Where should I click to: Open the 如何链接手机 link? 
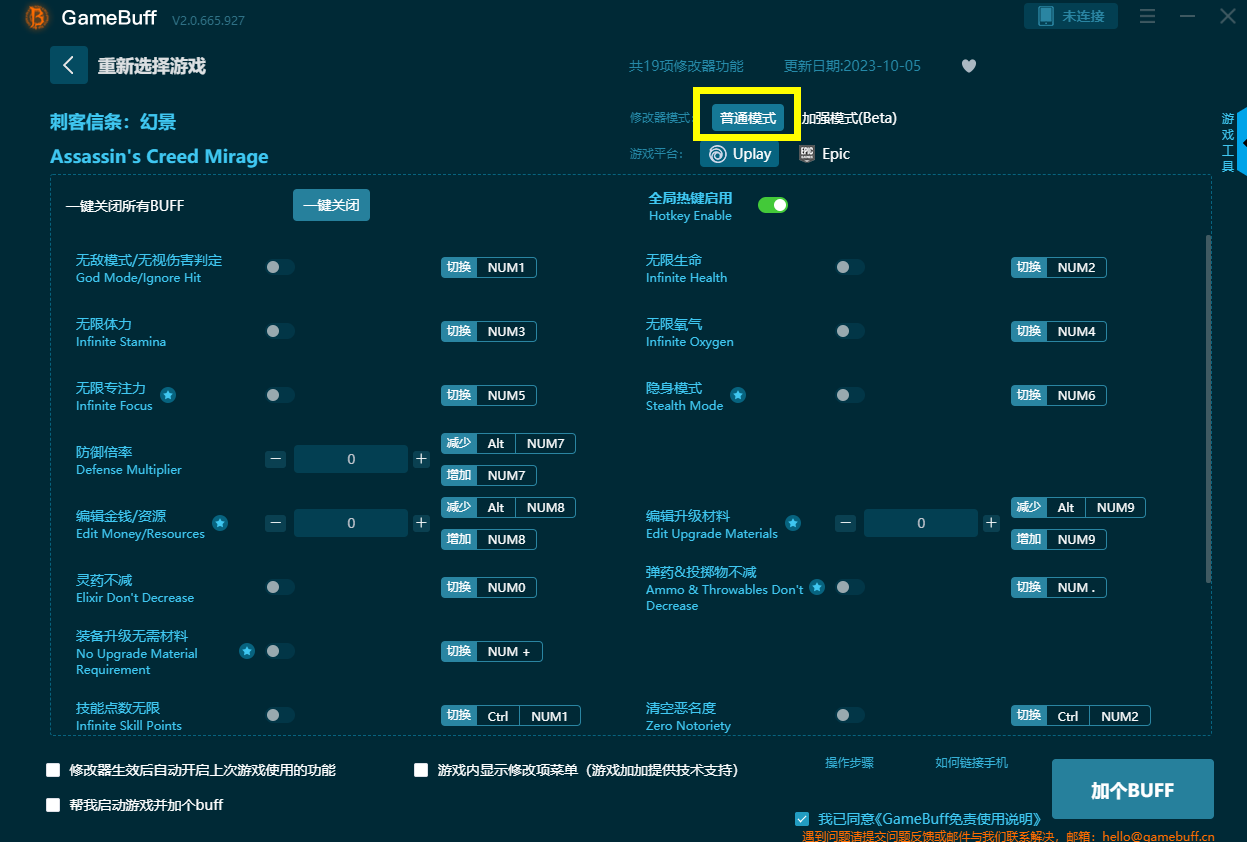tap(971, 763)
